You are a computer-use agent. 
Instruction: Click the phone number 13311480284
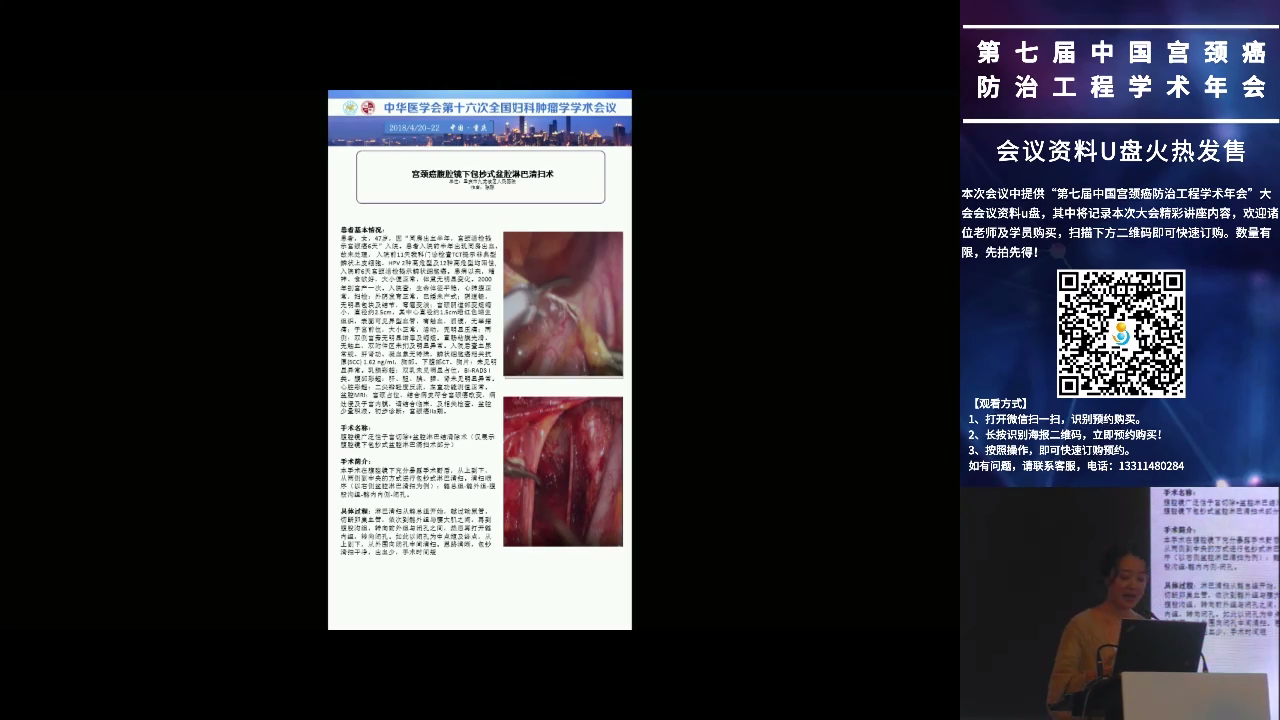click(1150, 466)
